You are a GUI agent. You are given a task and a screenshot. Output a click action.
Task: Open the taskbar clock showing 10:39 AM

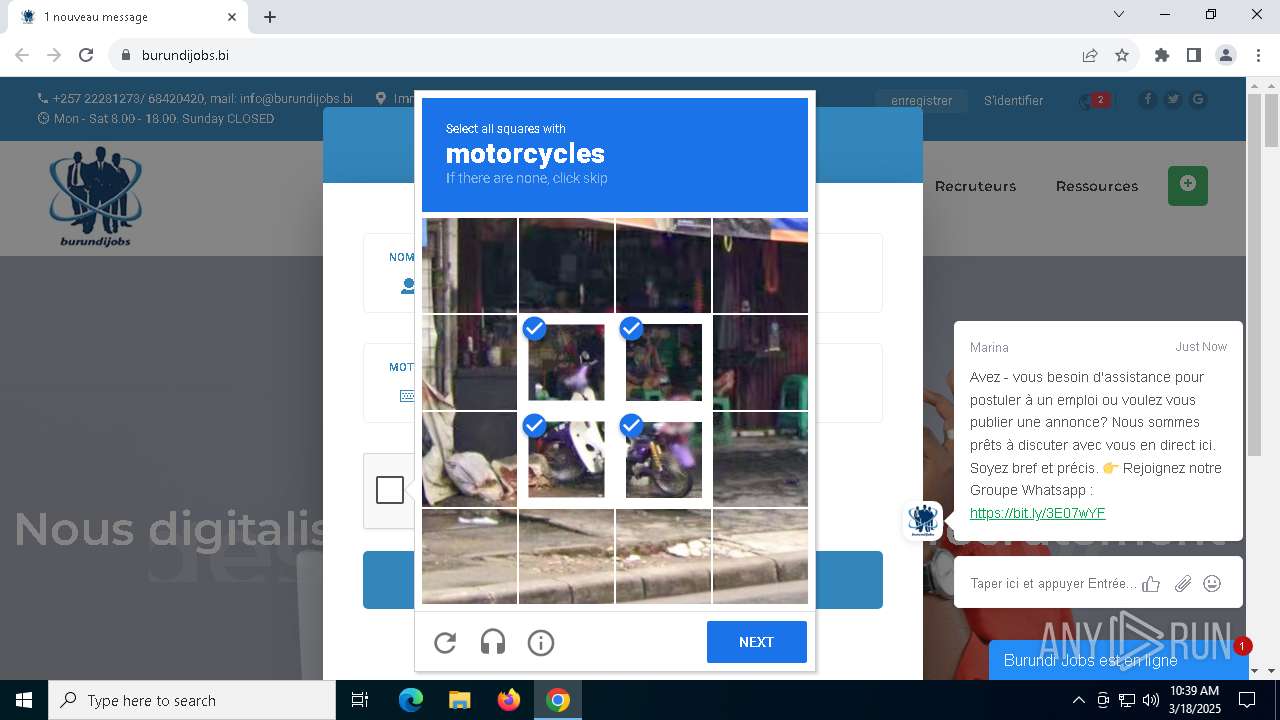(1194, 700)
